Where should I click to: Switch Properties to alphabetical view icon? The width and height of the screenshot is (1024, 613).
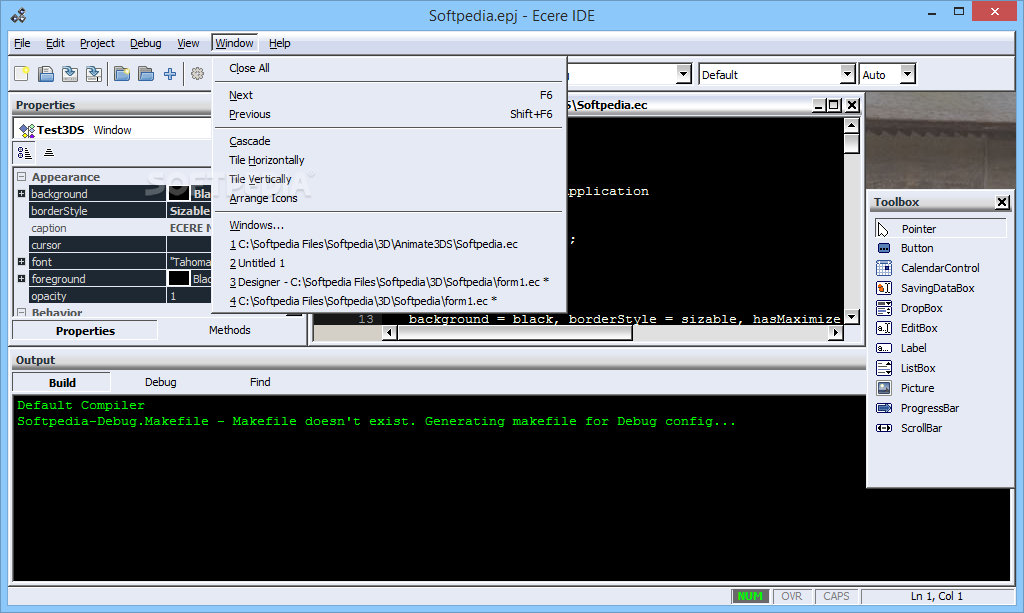(x=48, y=153)
